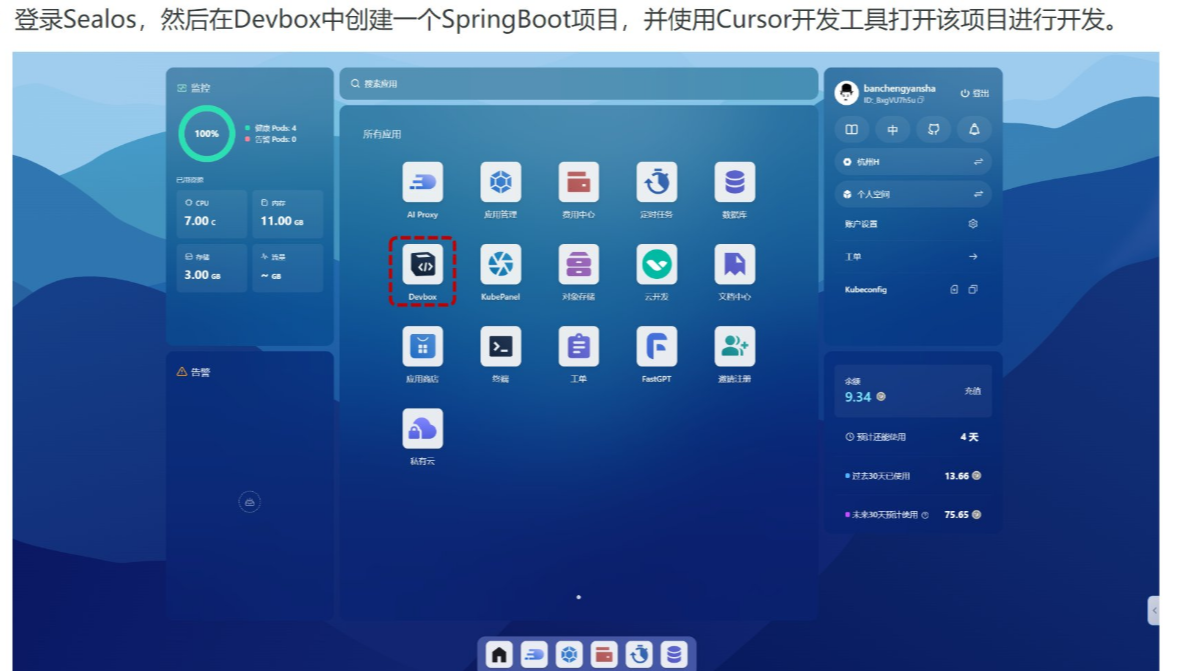Screen dimensions: 1183x671
Task: Click the user avatar picture
Action: [847, 93]
